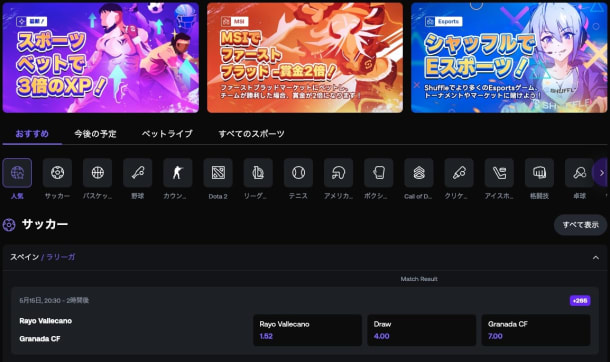Open the +266 more markets badge
610x362 pixels.
click(x=580, y=301)
